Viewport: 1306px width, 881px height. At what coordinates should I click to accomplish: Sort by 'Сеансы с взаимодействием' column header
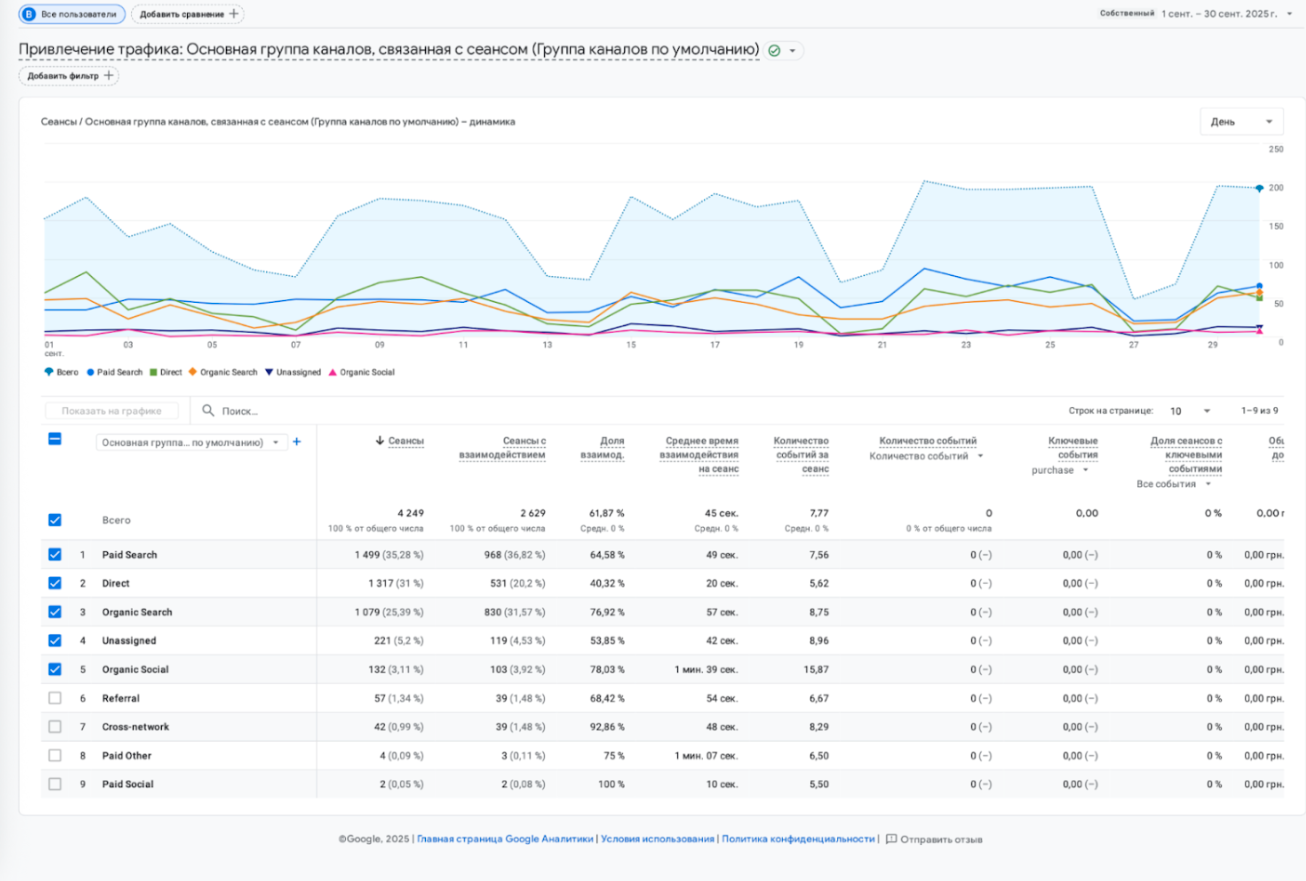(x=509, y=447)
